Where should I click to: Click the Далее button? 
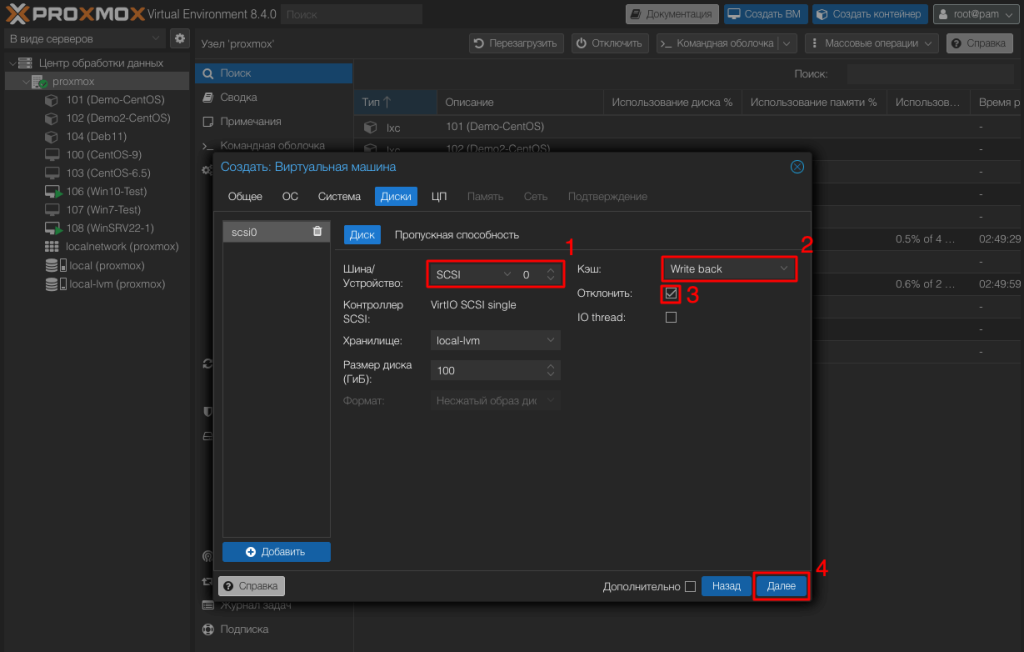[x=781, y=587]
